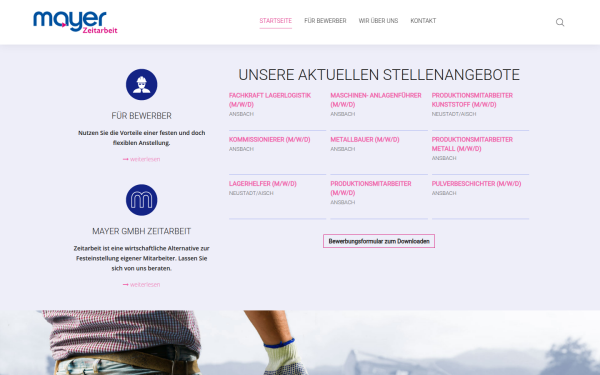Open Kontakt menu item
The width and height of the screenshot is (600, 375).
pos(423,21)
